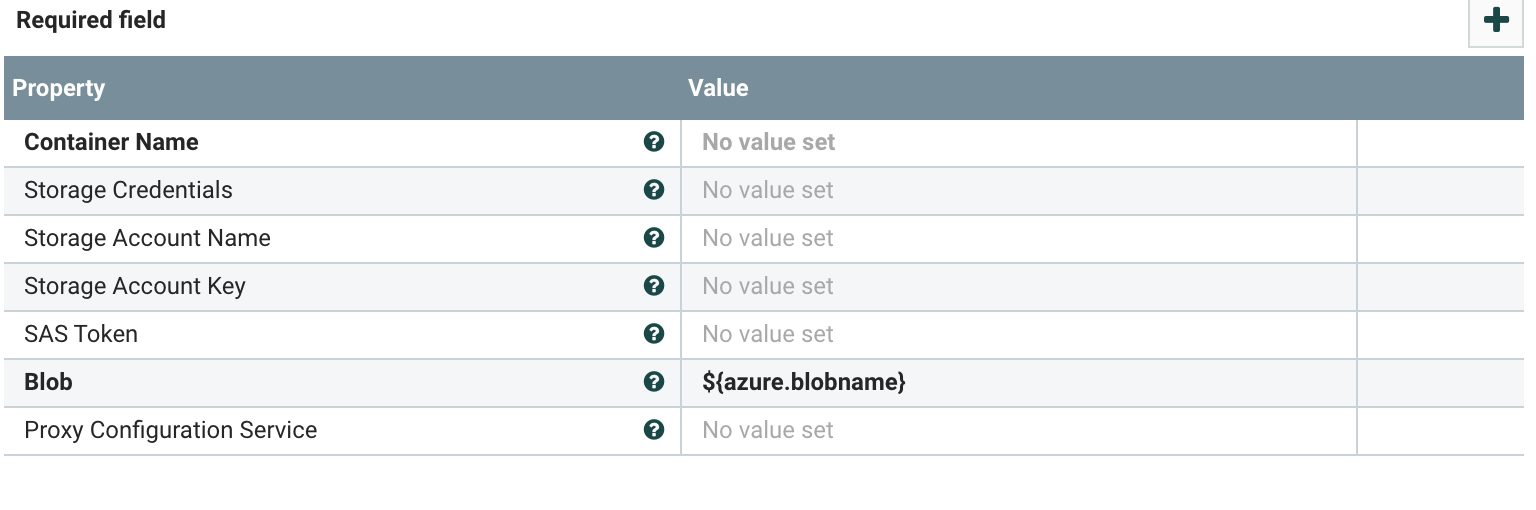Show help for Container Name property
The height and width of the screenshot is (510, 1536).
coord(654,142)
